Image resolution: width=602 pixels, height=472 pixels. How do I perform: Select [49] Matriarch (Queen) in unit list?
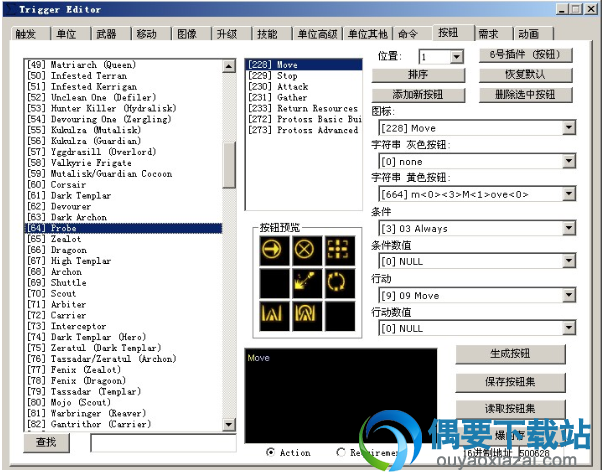point(123,65)
